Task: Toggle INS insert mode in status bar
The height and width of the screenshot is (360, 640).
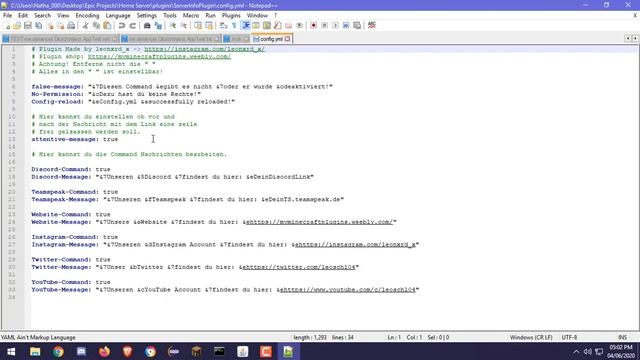Action: point(622,338)
